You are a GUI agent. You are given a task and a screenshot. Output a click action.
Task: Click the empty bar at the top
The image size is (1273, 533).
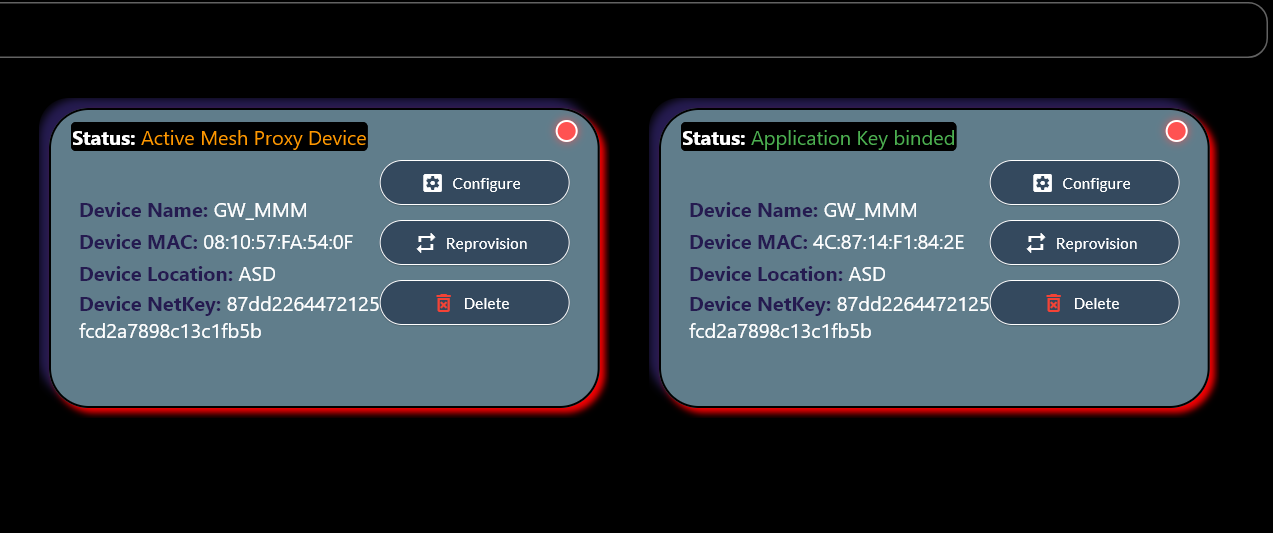630,30
